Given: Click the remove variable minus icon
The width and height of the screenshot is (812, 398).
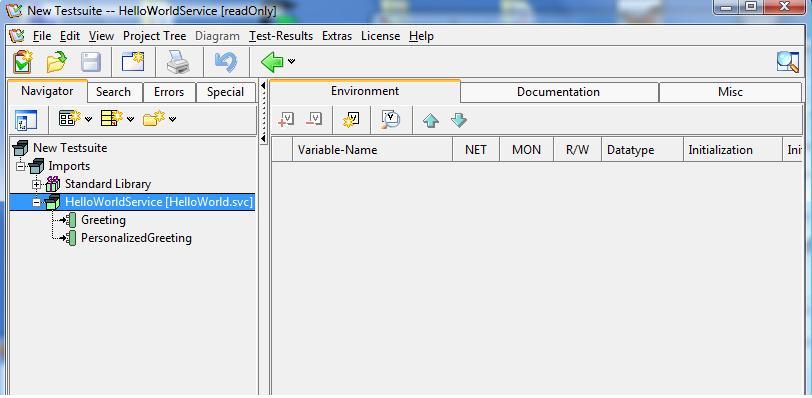Looking at the screenshot, I should click(x=314, y=120).
